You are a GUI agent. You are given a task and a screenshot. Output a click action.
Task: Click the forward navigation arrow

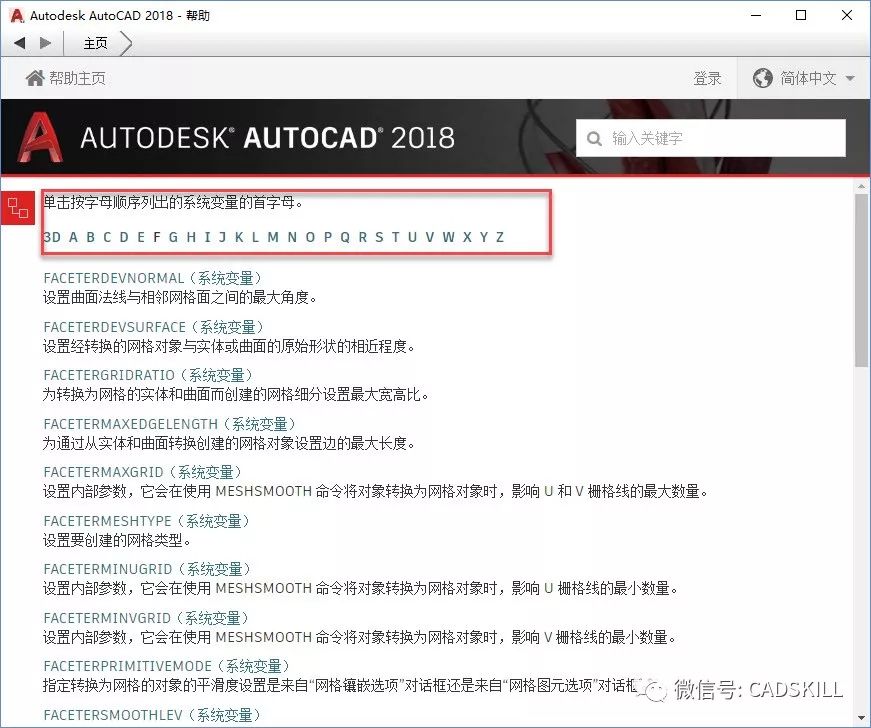pyautogui.click(x=46, y=43)
